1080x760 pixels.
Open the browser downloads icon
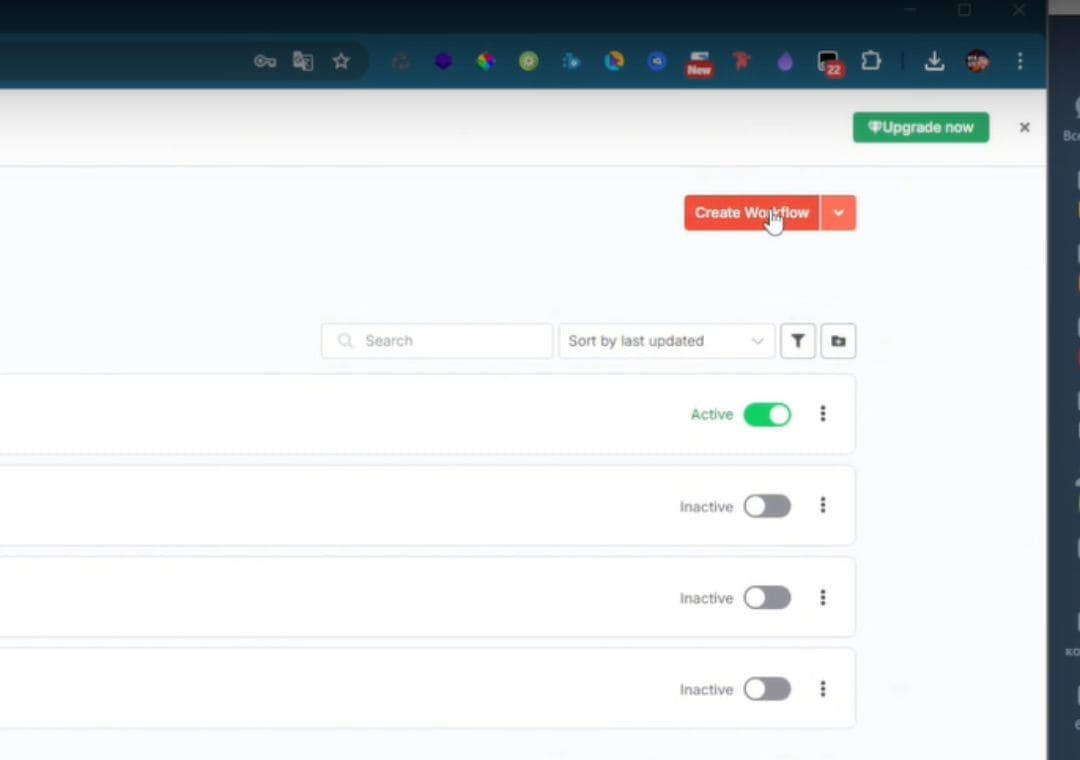coord(934,61)
